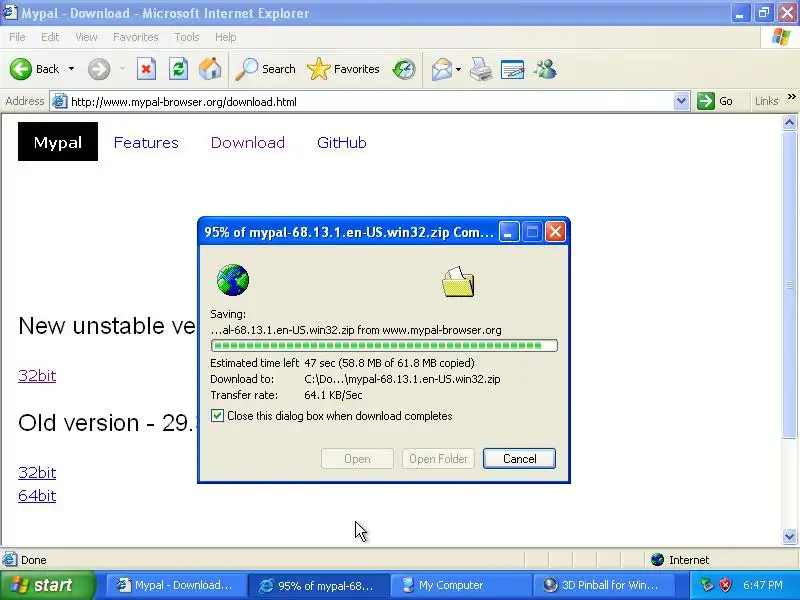Open the Download navigation link
Image resolution: width=800 pixels, height=600 pixels.
(247, 142)
